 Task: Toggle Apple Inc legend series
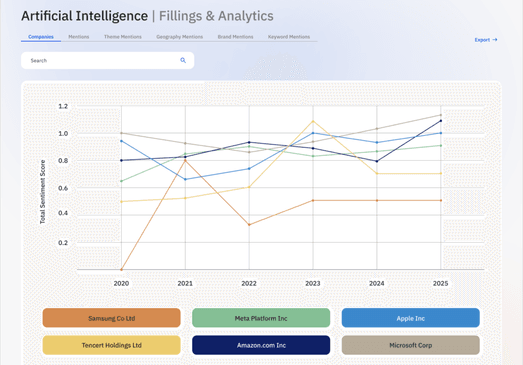[411, 318]
